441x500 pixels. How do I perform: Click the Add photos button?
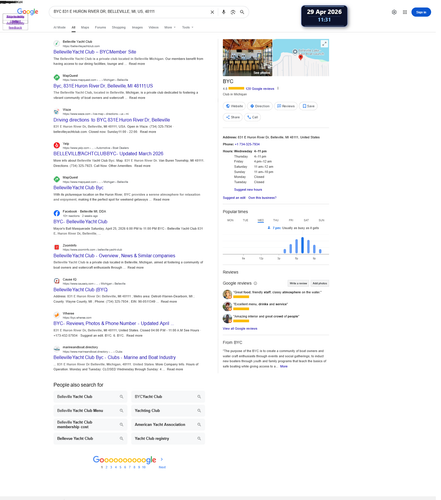320,283
